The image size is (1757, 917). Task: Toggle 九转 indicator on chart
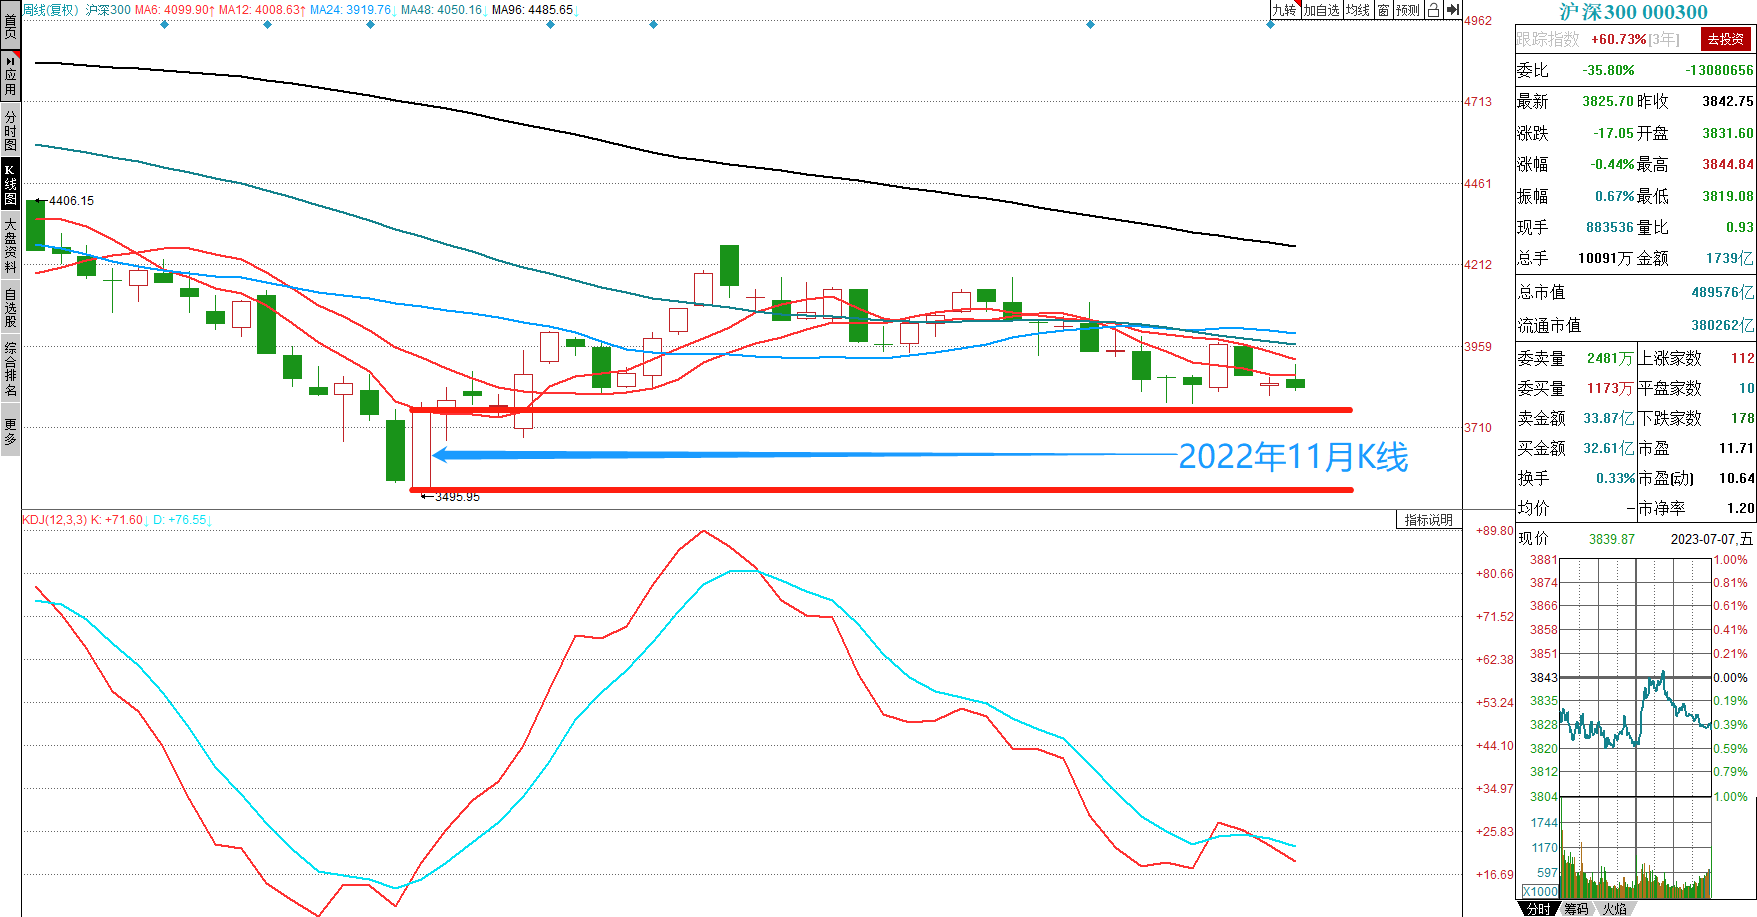1284,10
